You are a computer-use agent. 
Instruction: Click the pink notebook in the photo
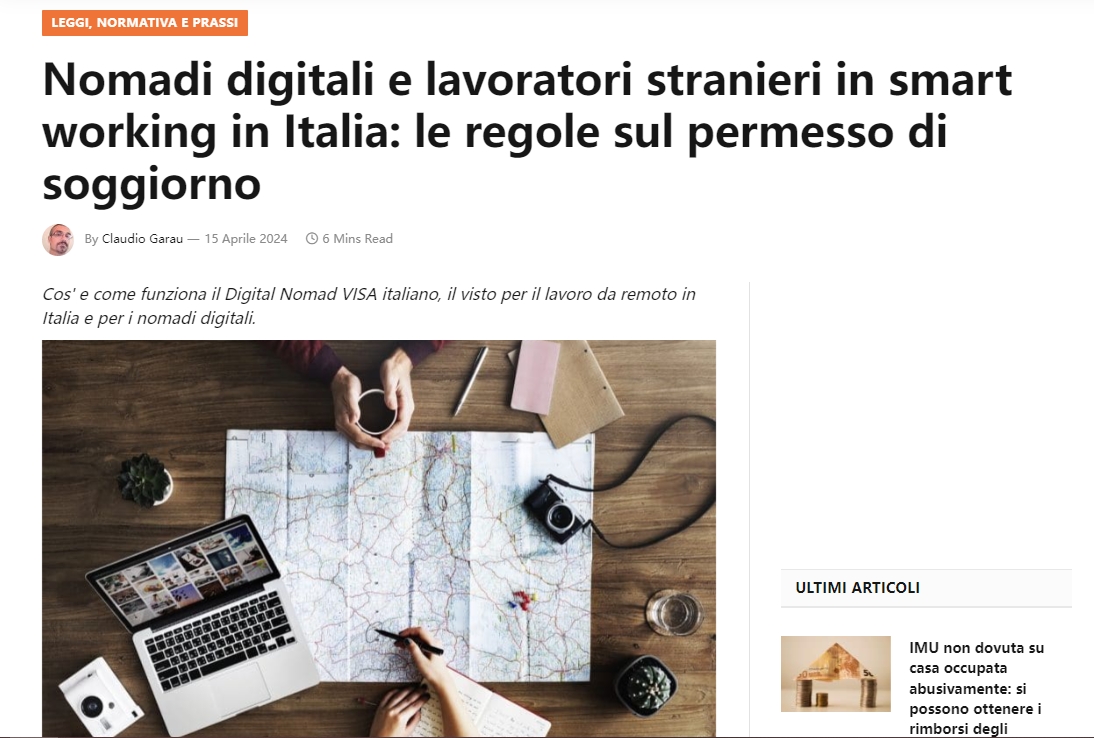point(535,378)
